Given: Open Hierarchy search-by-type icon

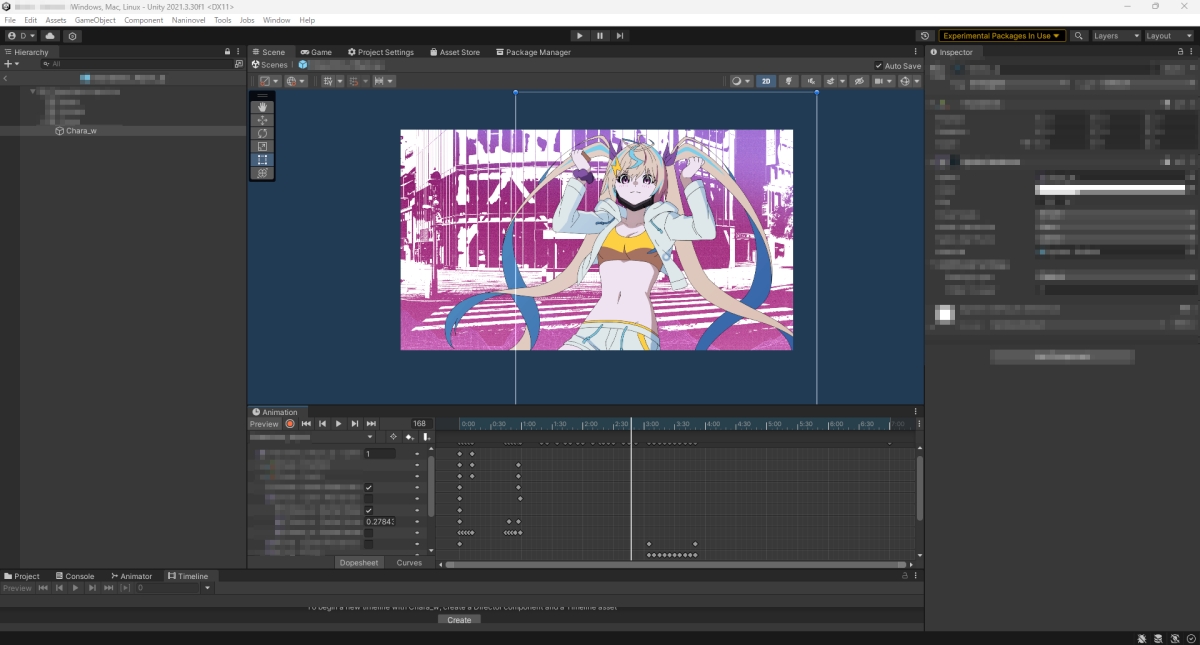Looking at the screenshot, I should click(238, 64).
